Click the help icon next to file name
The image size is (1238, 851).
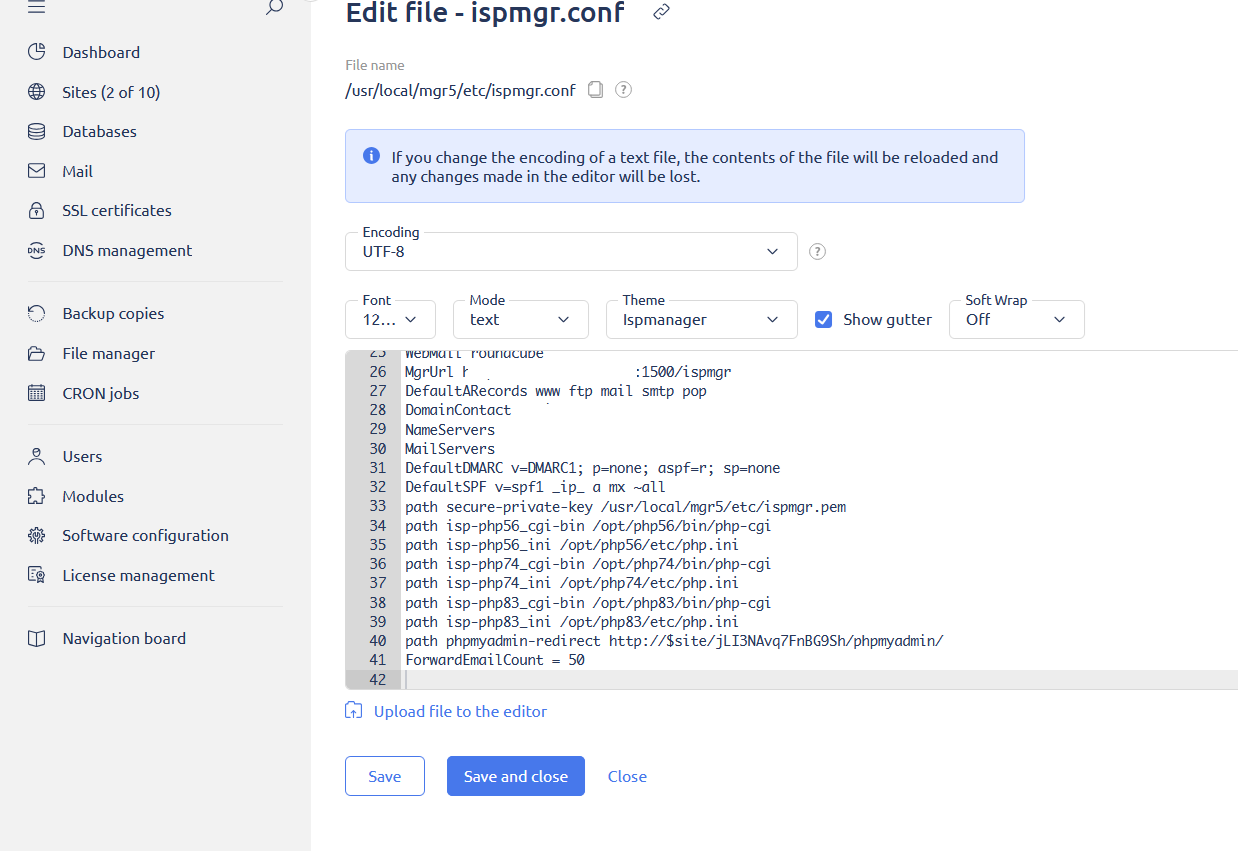coord(623,90)
